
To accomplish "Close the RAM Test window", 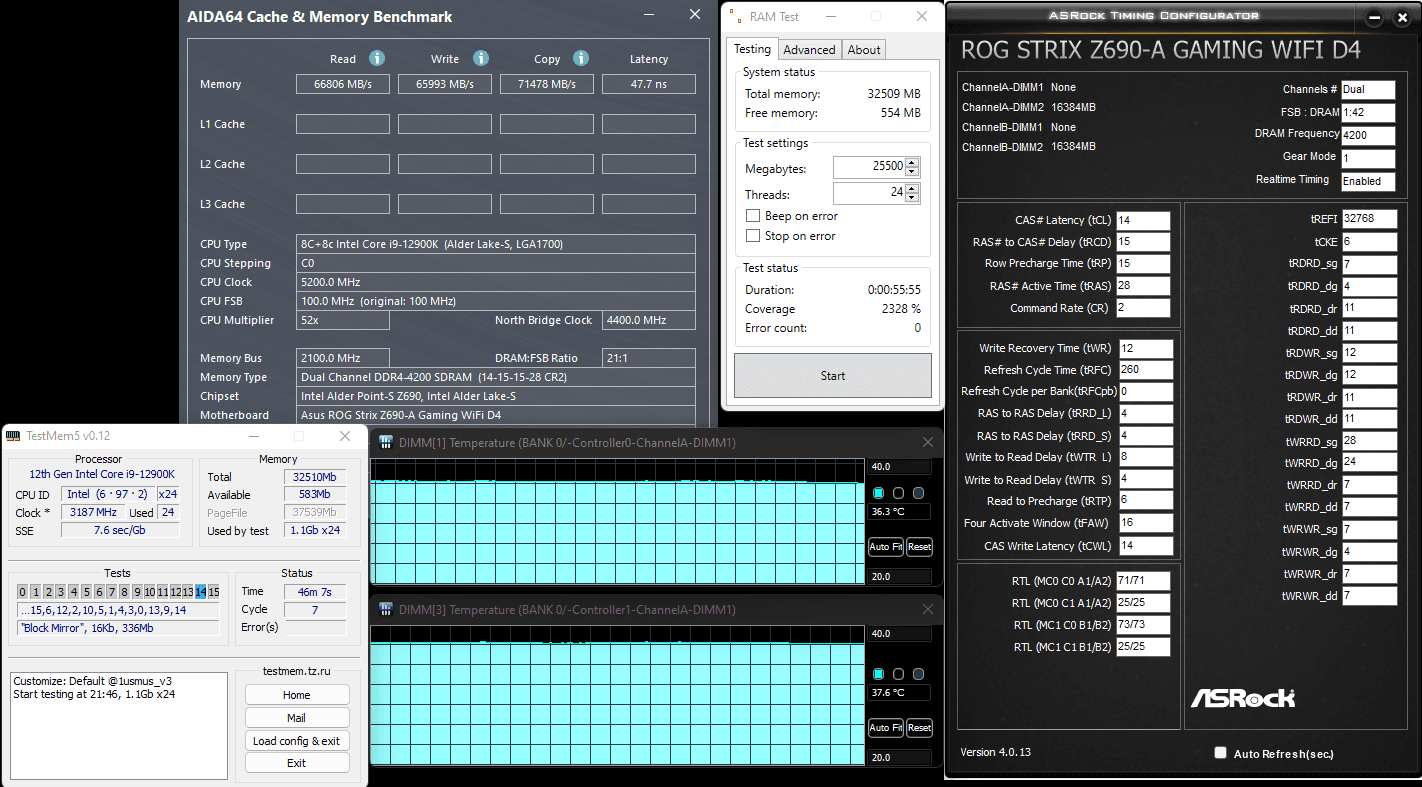I will 922,17.
